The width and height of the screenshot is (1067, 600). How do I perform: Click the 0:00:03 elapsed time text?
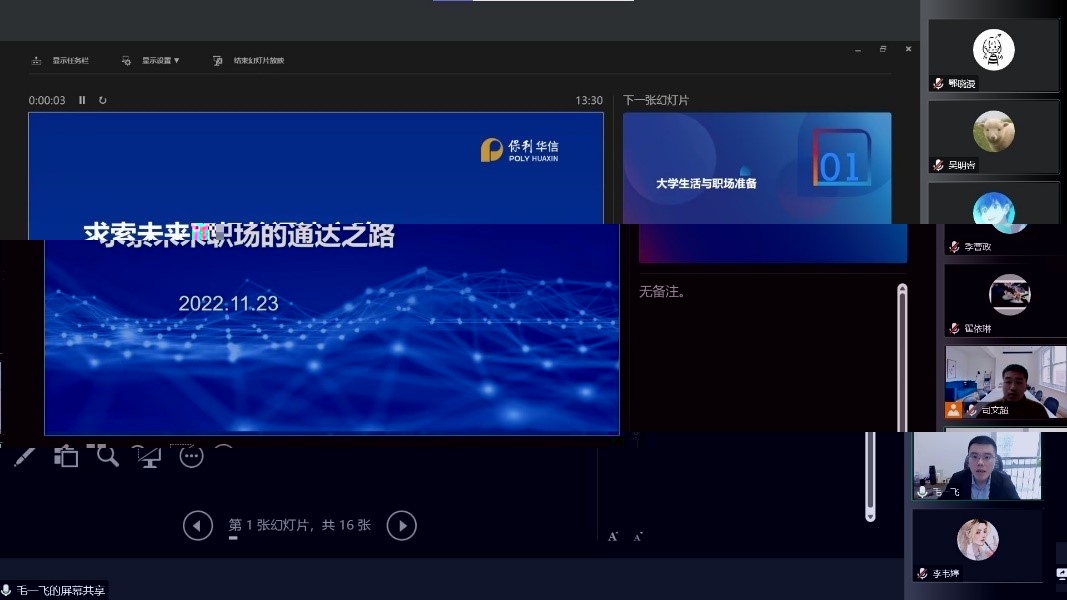[47, 100]
